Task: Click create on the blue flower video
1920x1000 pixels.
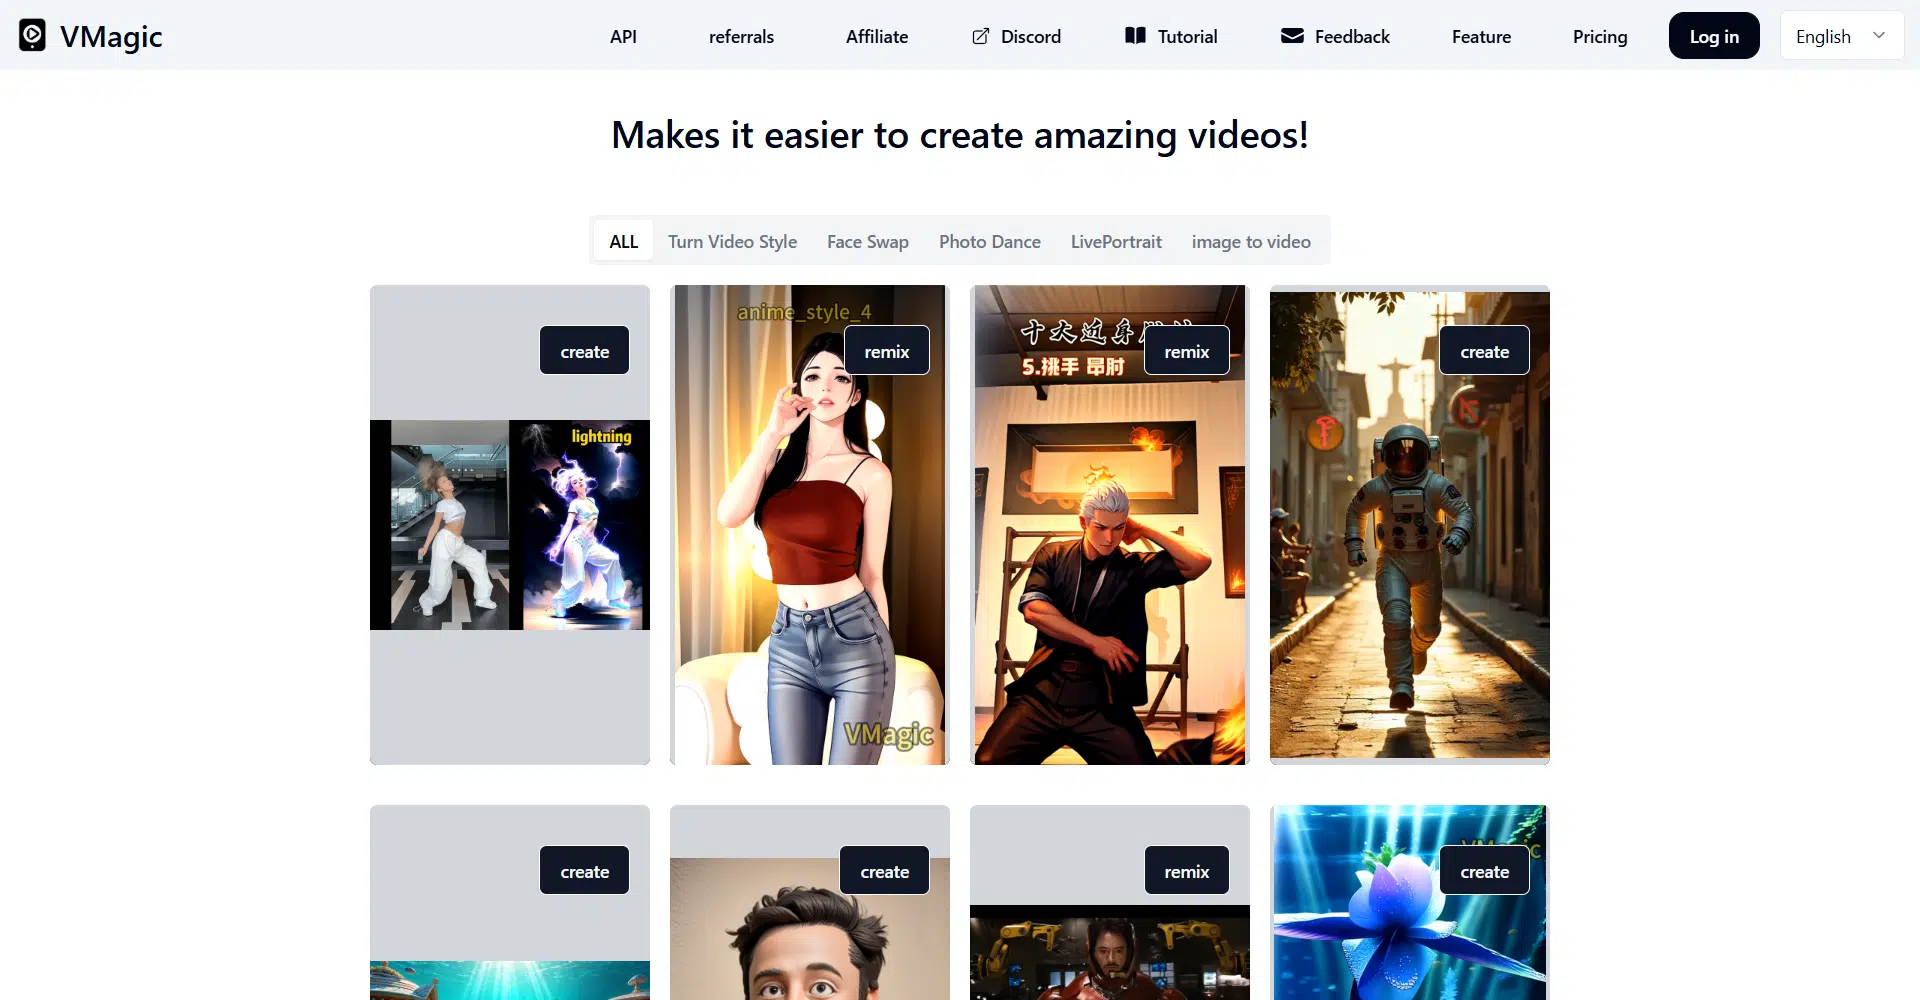Action: 1484,871
